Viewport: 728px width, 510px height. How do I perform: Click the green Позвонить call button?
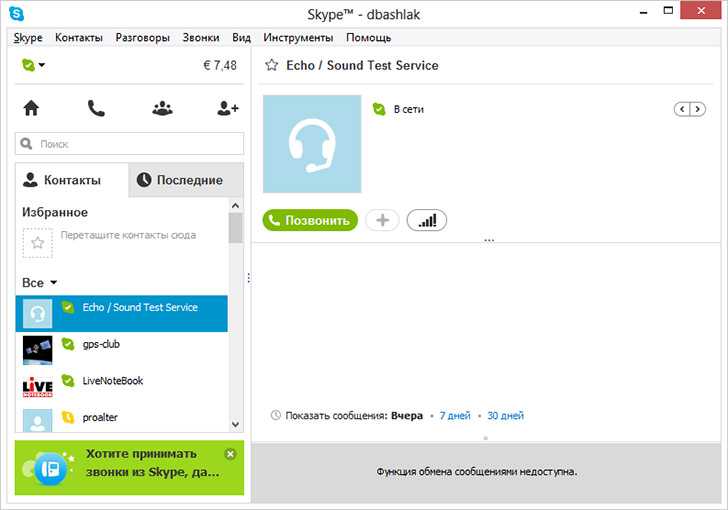coord(310,220)
